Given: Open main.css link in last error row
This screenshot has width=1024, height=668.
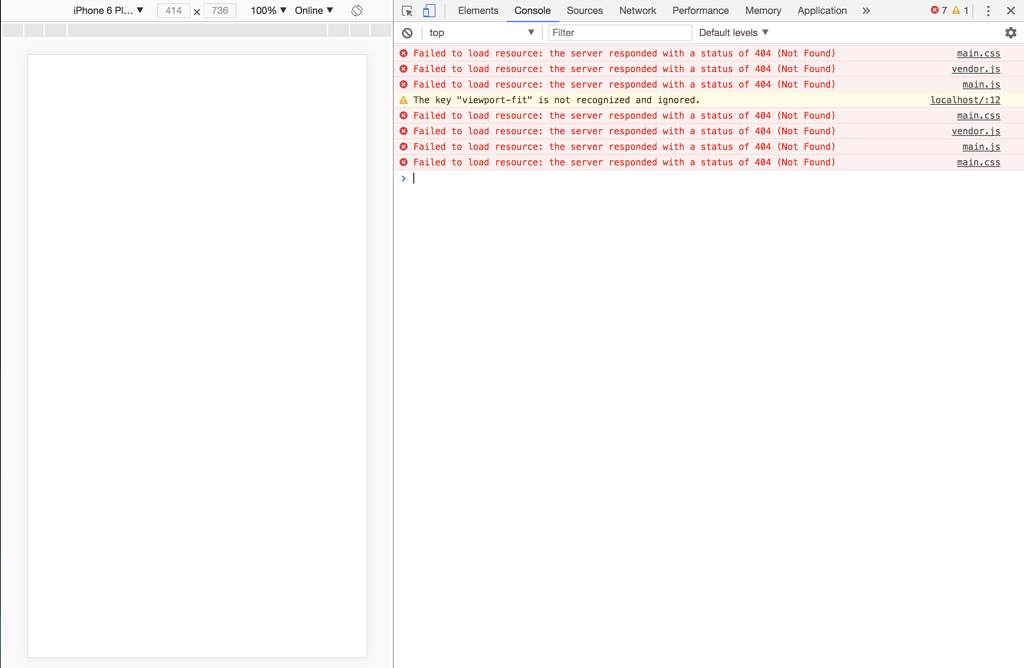Looking at the screenshot, I should click(978, 163).
